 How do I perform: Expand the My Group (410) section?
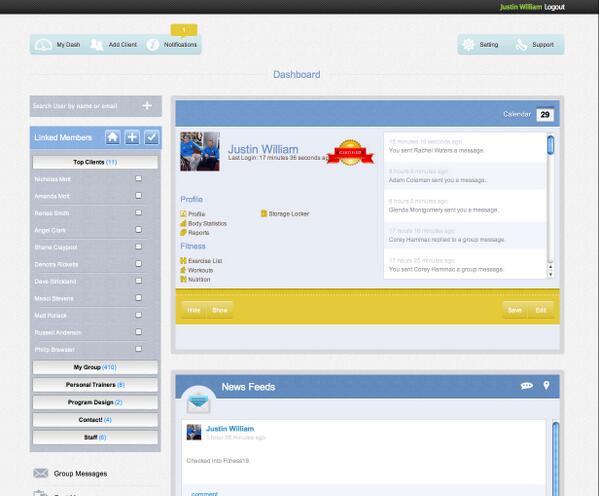(95, 367)
